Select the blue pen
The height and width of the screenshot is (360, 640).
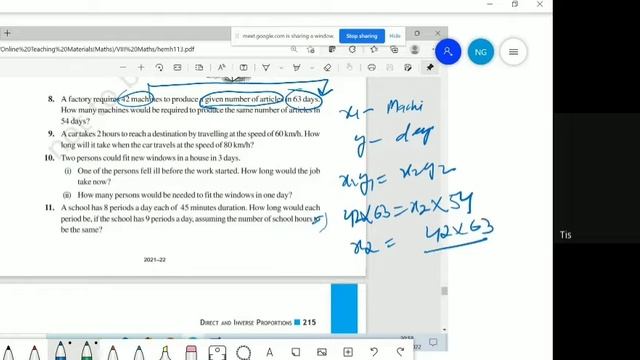pyautogui.click(x=60, y=351)
